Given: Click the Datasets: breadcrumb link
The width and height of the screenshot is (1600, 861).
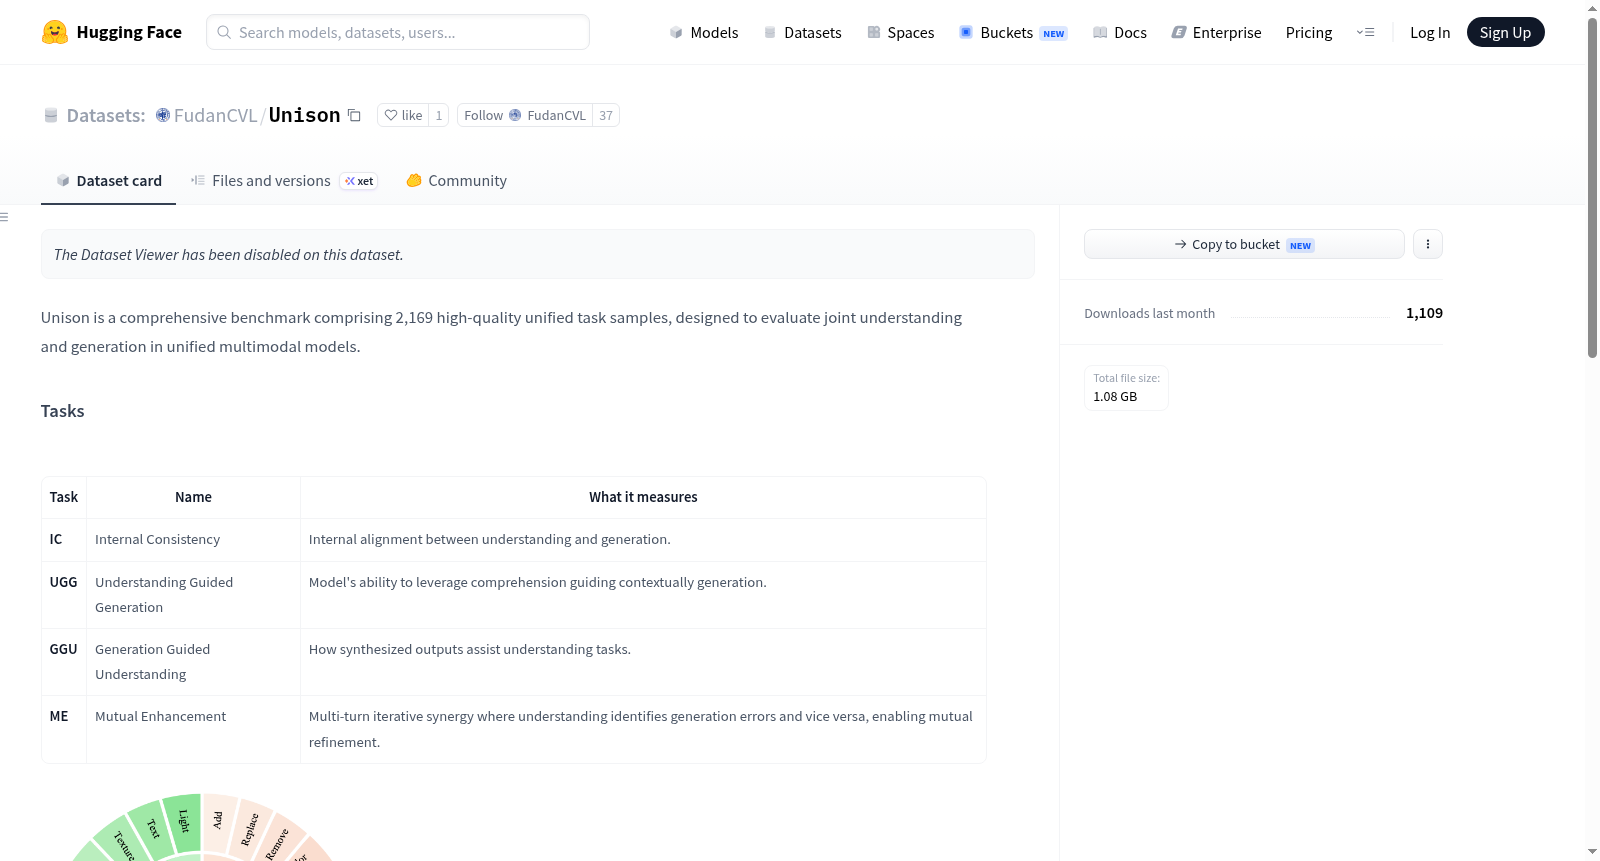Looking at the screenshot, I should [x=106, y=115].
